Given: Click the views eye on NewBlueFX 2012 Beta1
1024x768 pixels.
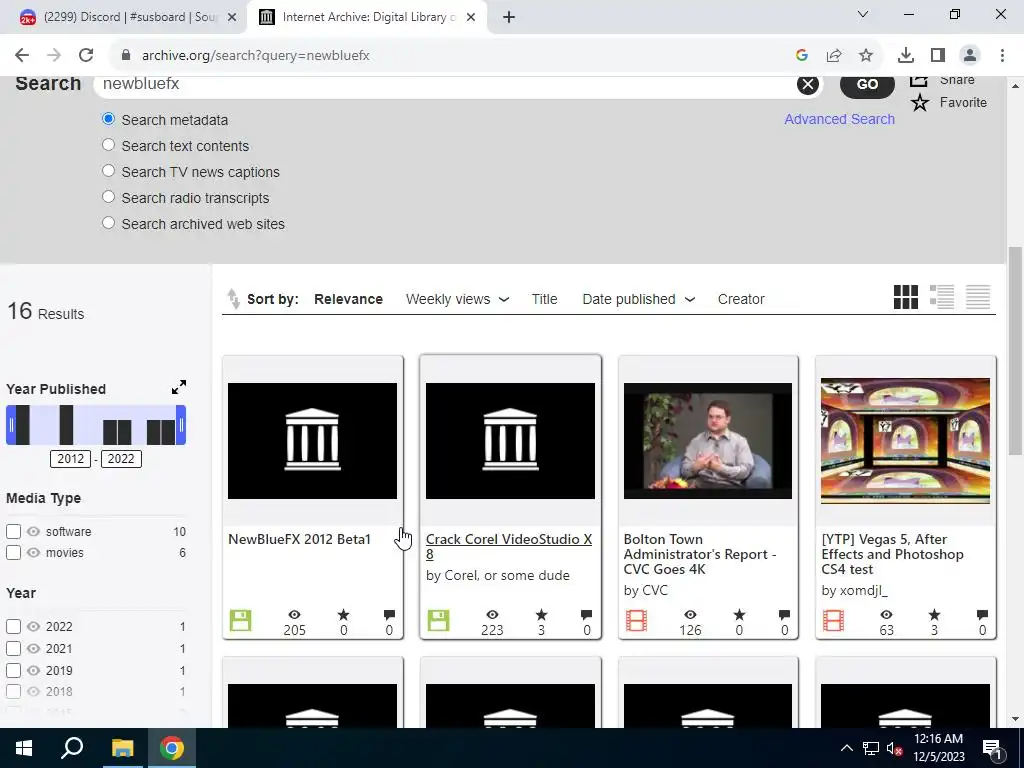Looking at the screenshot, I should (295, 615).
